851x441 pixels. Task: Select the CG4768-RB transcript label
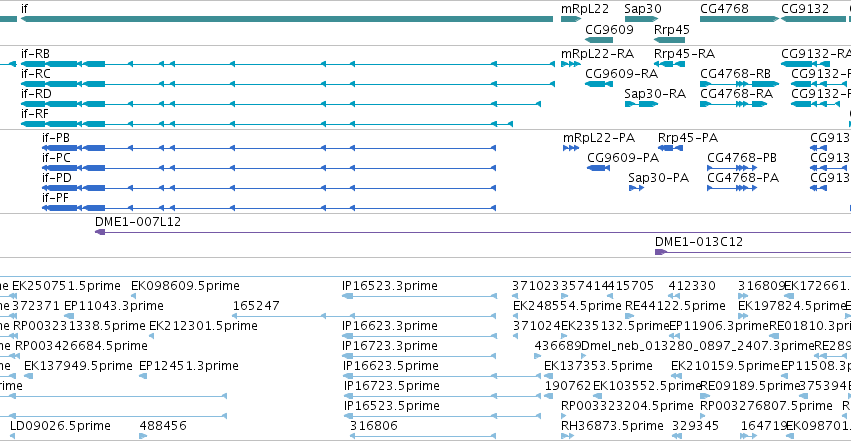coord(735,74)
